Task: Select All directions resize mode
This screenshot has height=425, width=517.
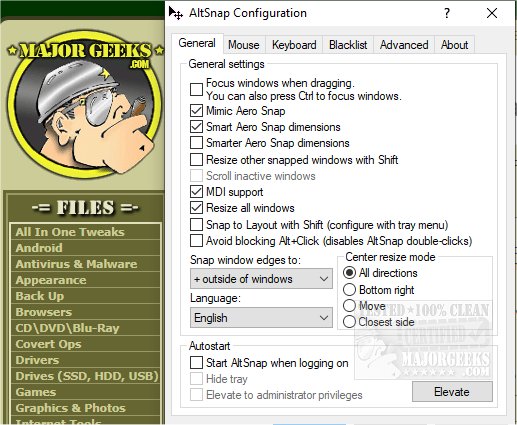Action: (349, 273)
